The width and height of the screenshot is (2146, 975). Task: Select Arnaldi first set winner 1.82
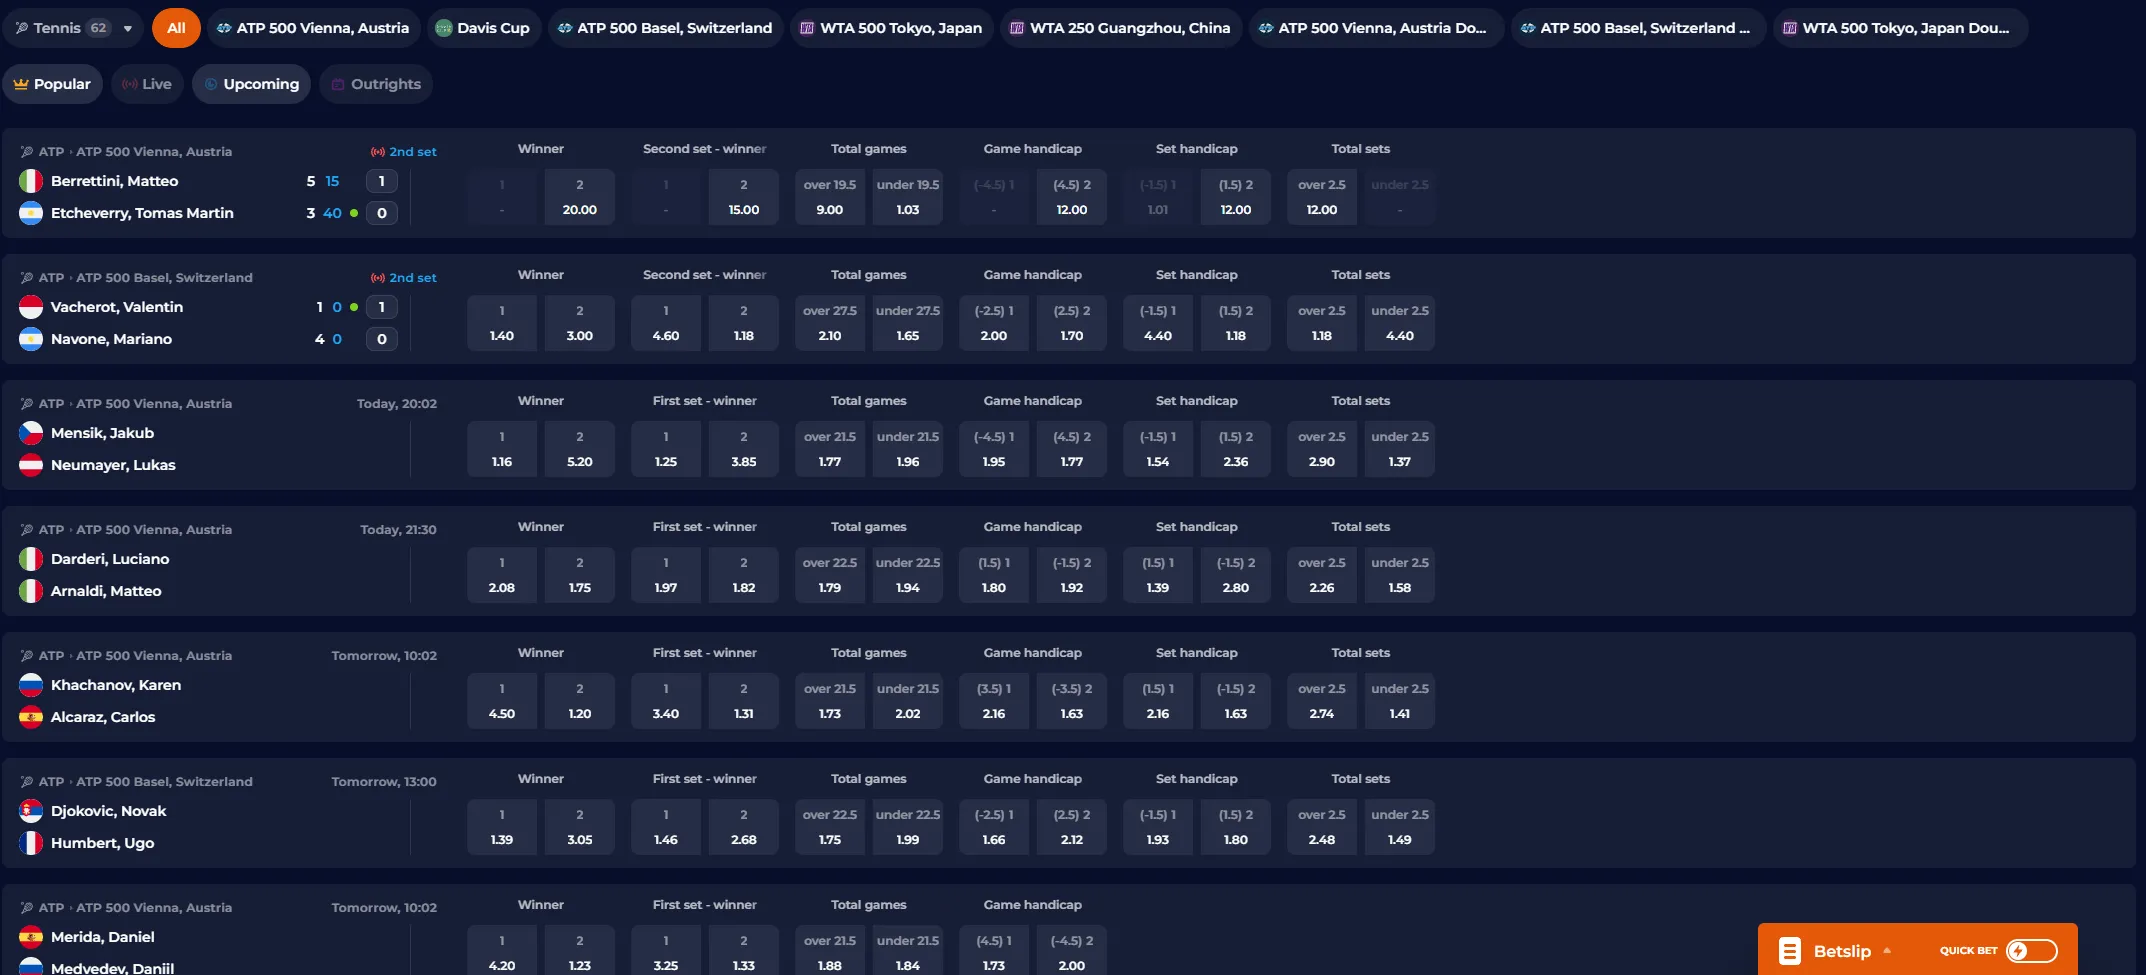click(744, 575)
